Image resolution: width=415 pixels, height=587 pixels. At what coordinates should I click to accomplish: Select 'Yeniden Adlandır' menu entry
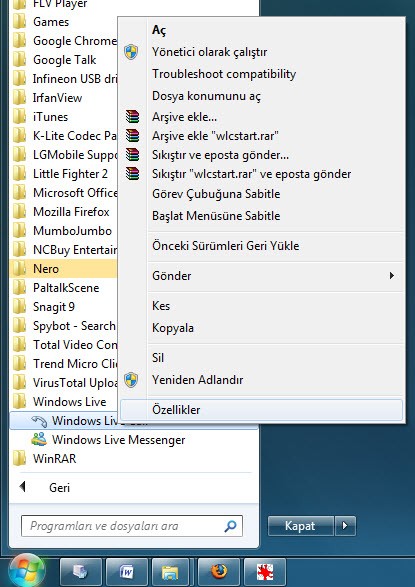[262, 380]
